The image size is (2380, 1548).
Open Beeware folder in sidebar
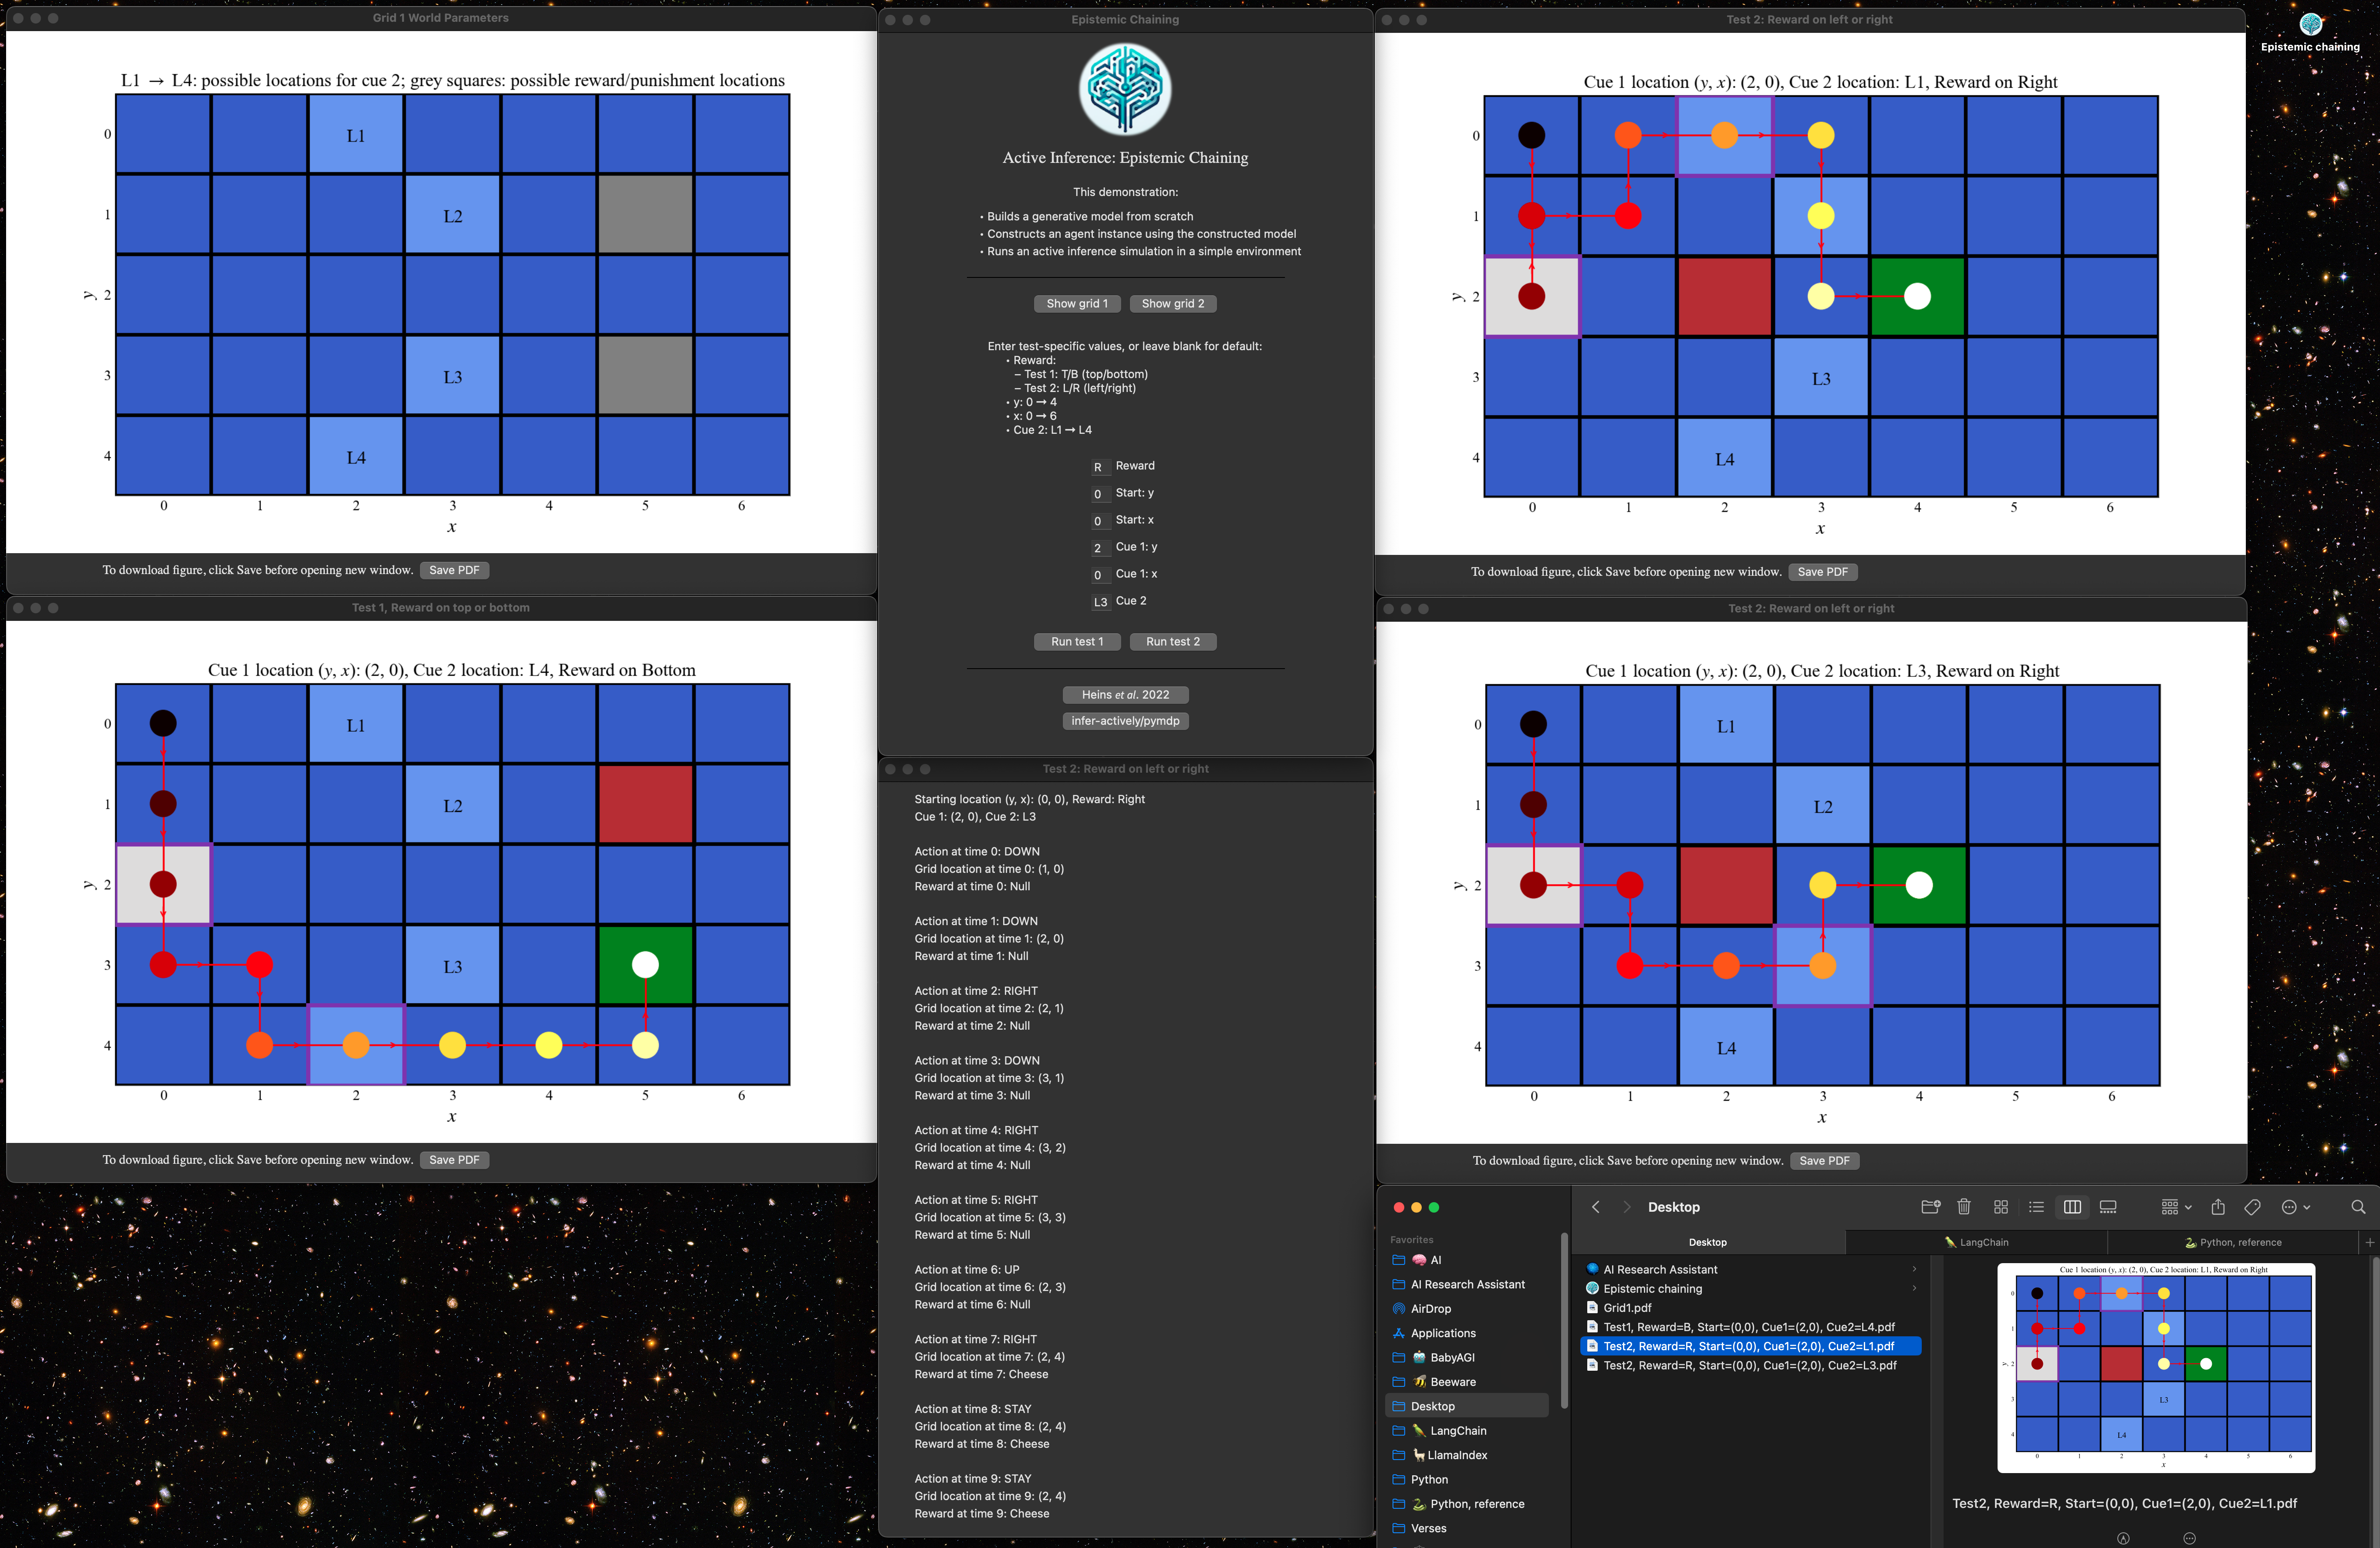coord(1466,1382)
